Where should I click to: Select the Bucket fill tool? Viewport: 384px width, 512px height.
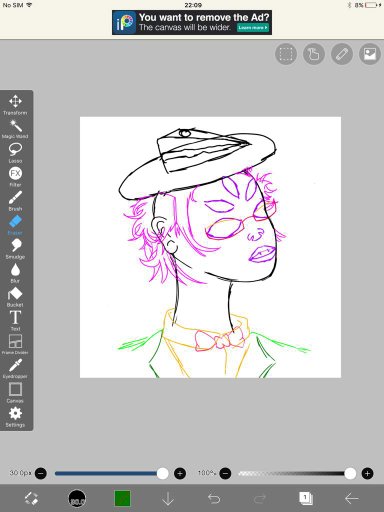pyautogui.click(x=15, y=297)
